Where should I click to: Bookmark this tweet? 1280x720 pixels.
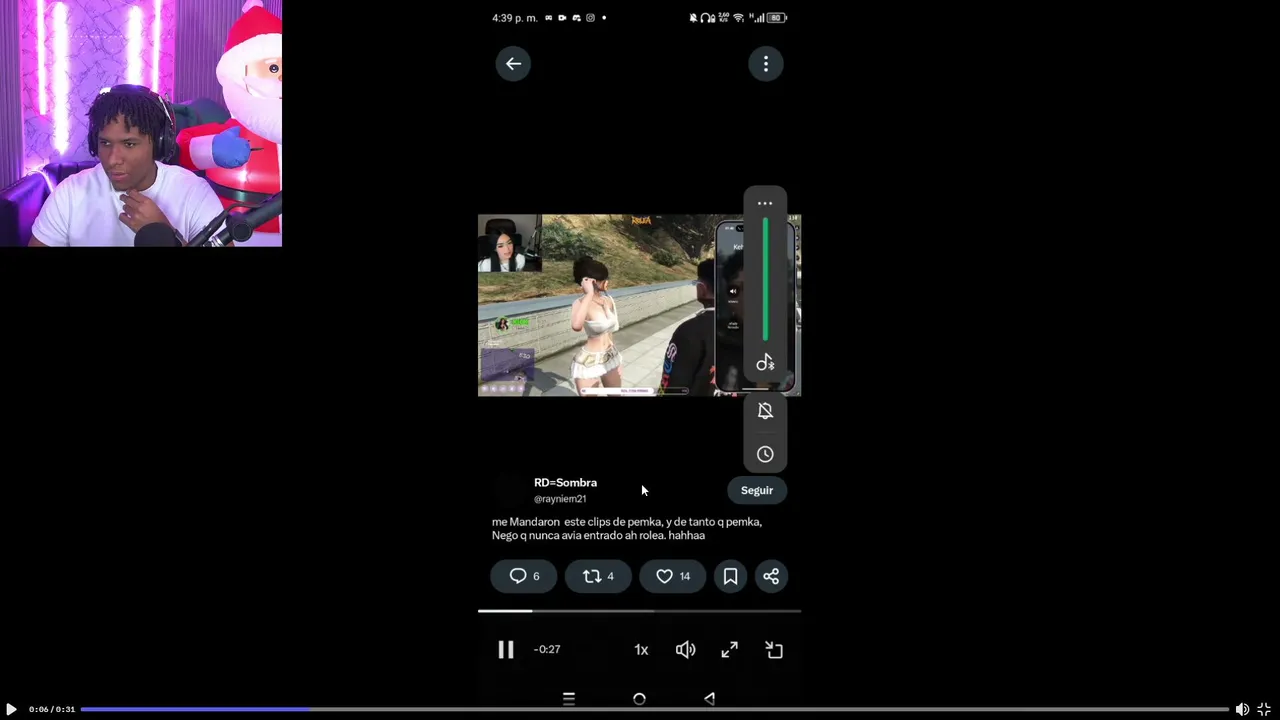coord(730,576)
